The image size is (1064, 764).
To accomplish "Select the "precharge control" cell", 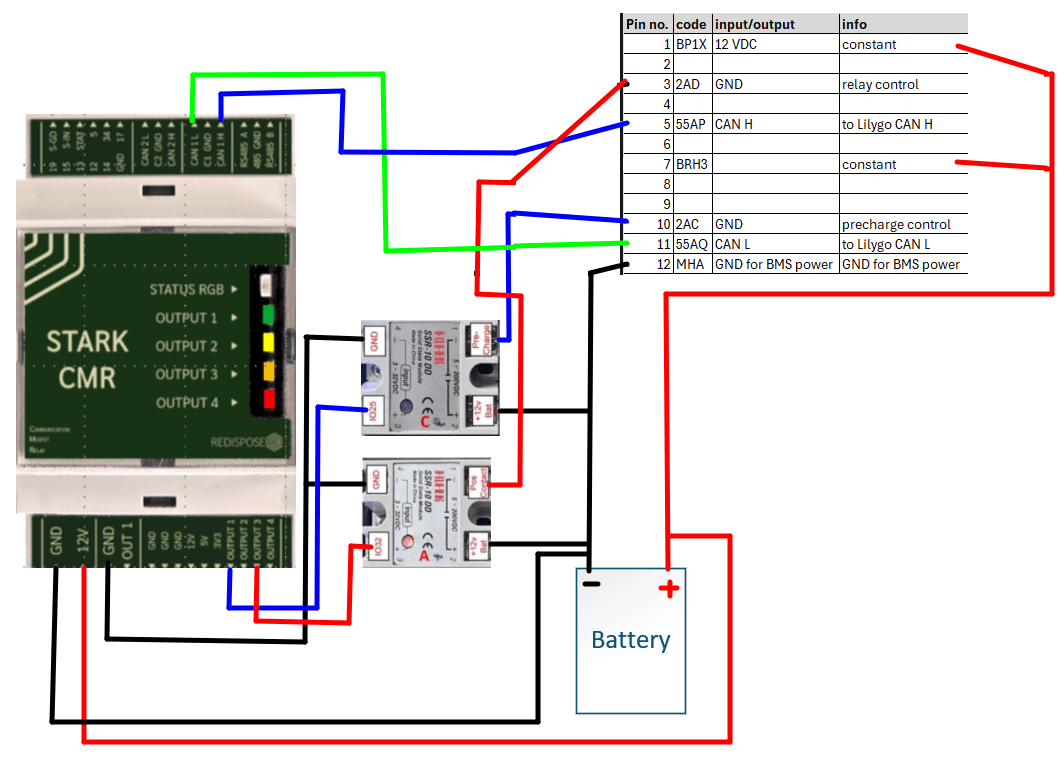I will tap(896, 224).
